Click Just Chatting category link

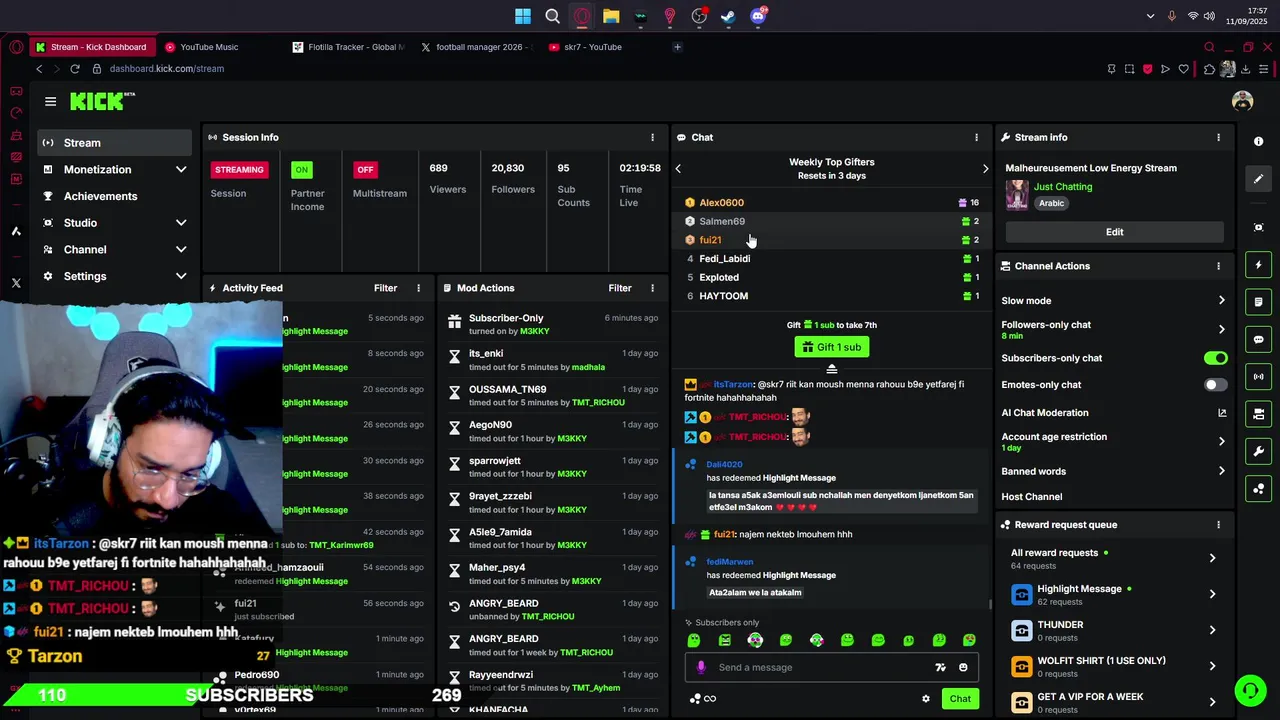click(1062, 187)
